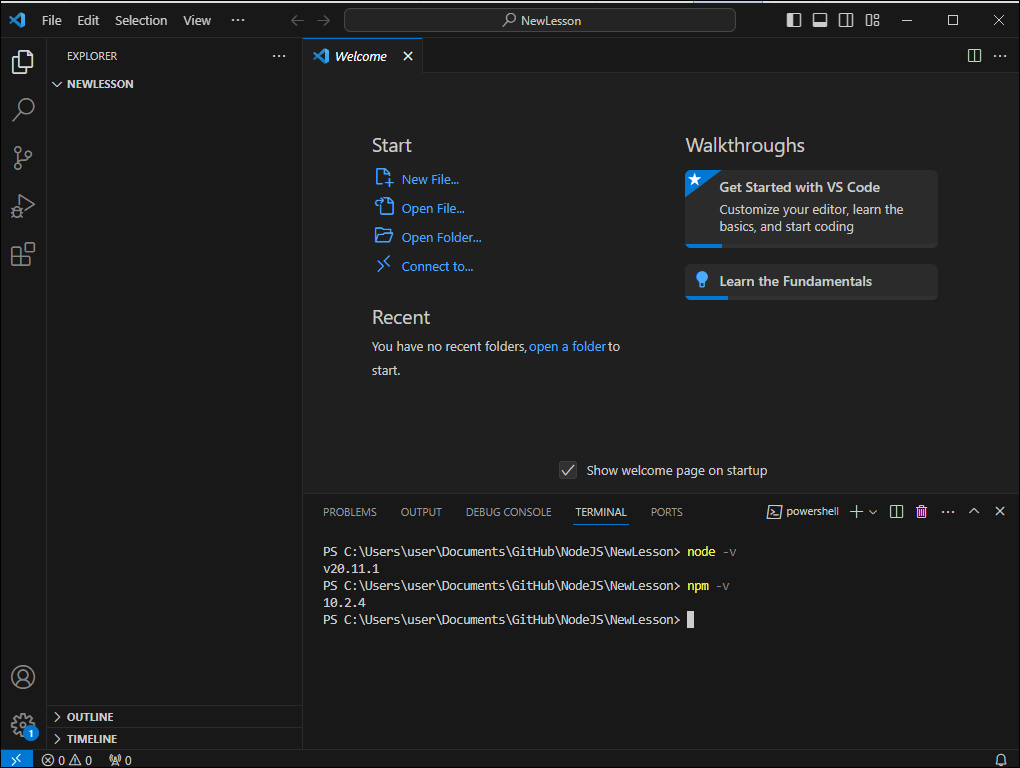Image resolution: width=1020 pixels, height=768 pixels.
Task: Open the Edit menu
Action: 88,20
